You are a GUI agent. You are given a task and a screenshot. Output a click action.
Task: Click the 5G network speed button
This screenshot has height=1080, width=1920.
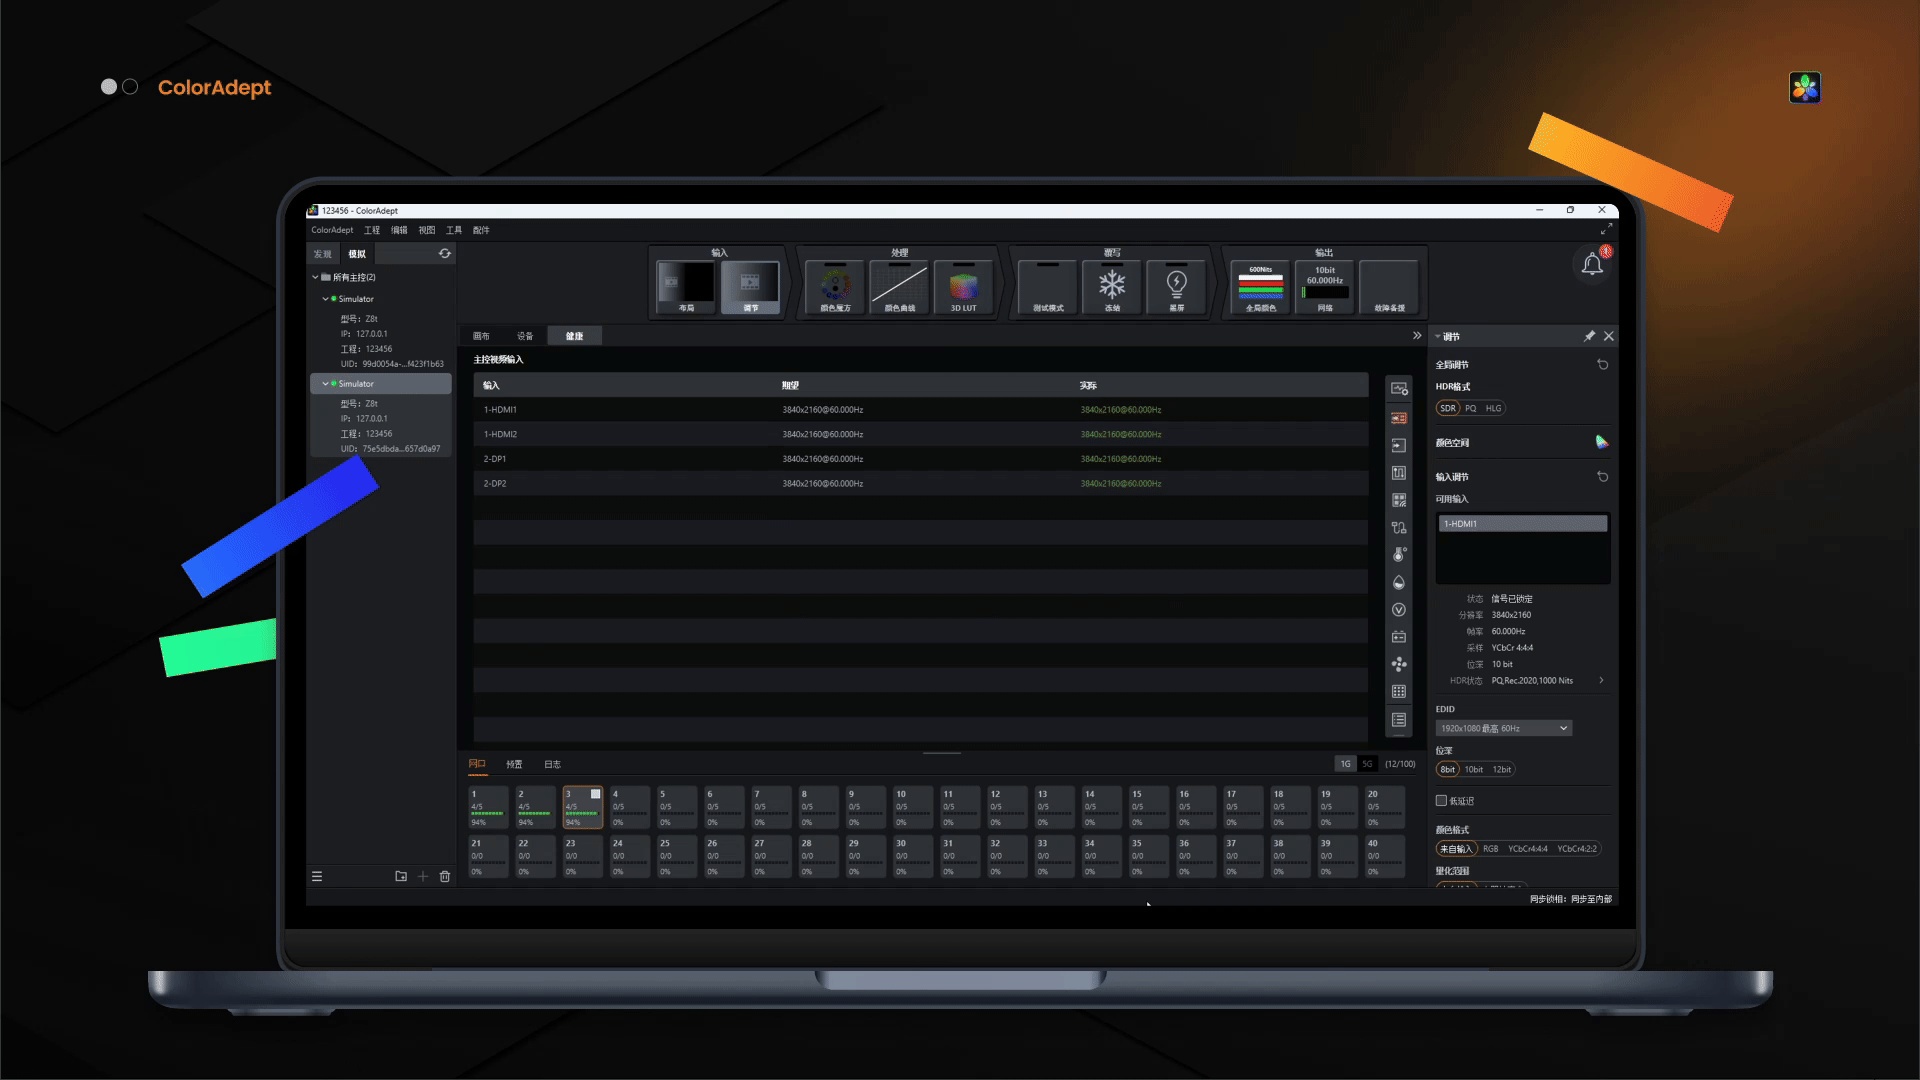tap(1367, 764)
